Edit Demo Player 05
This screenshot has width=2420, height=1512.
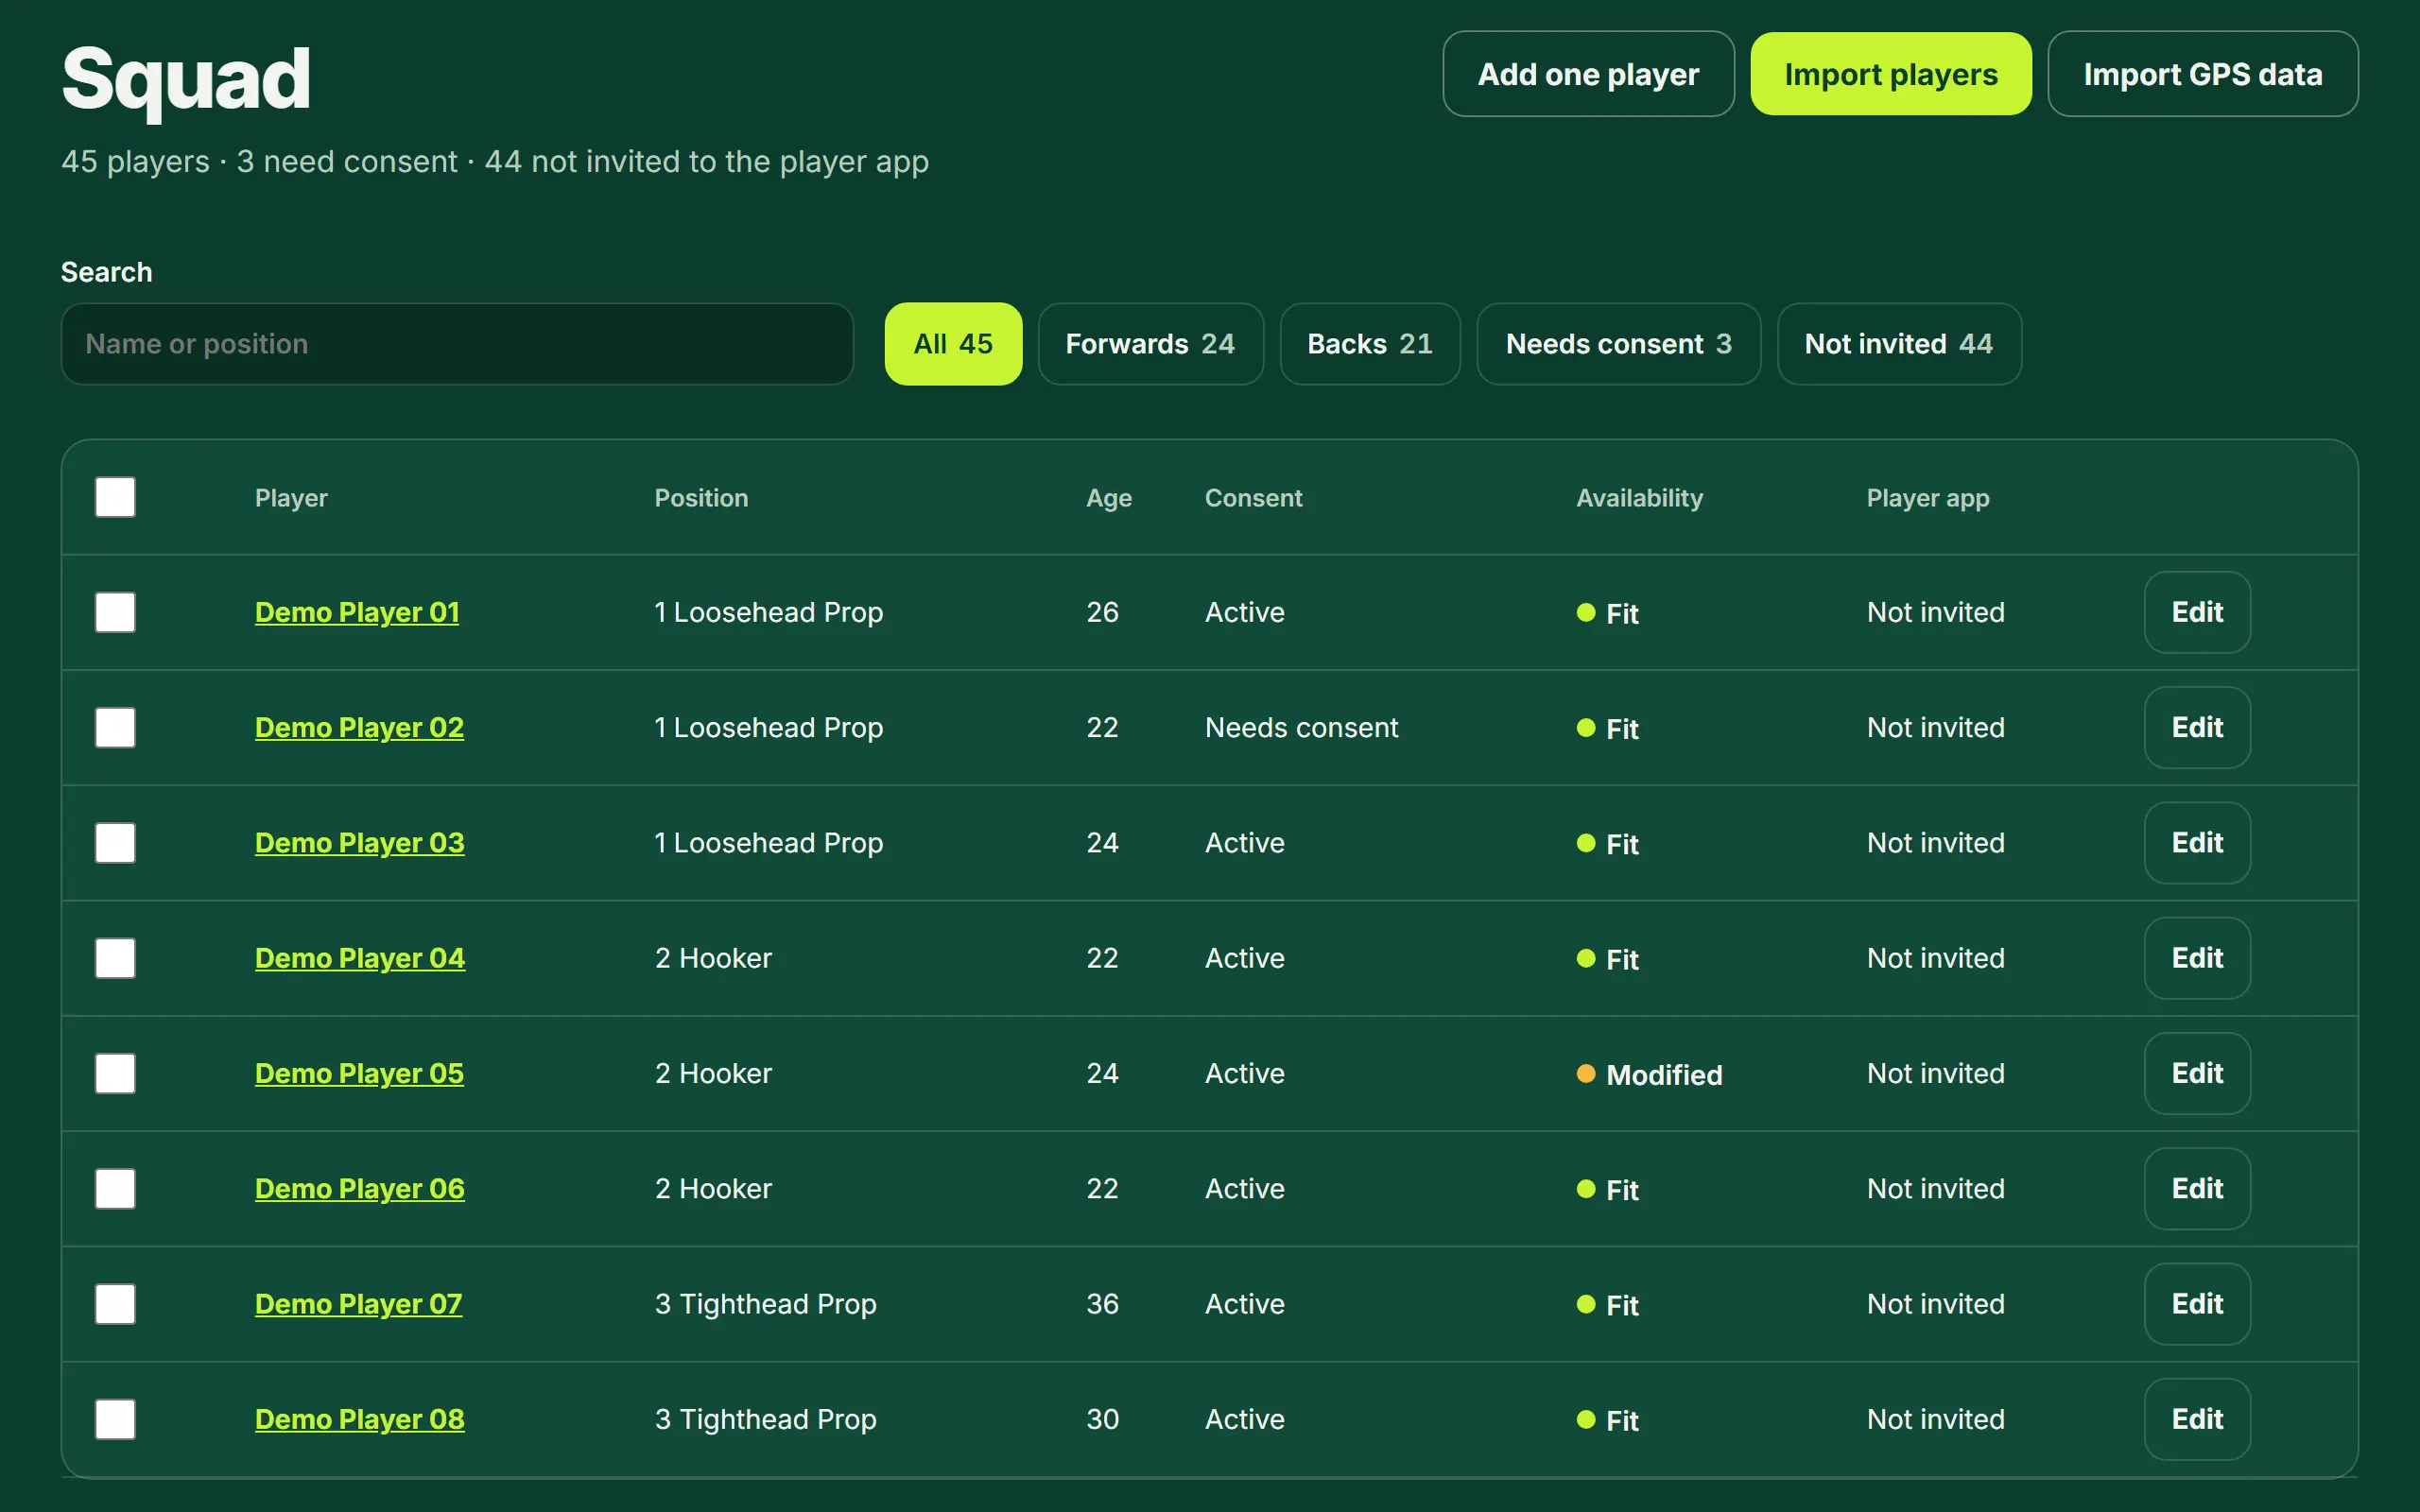(2197, 1073)
